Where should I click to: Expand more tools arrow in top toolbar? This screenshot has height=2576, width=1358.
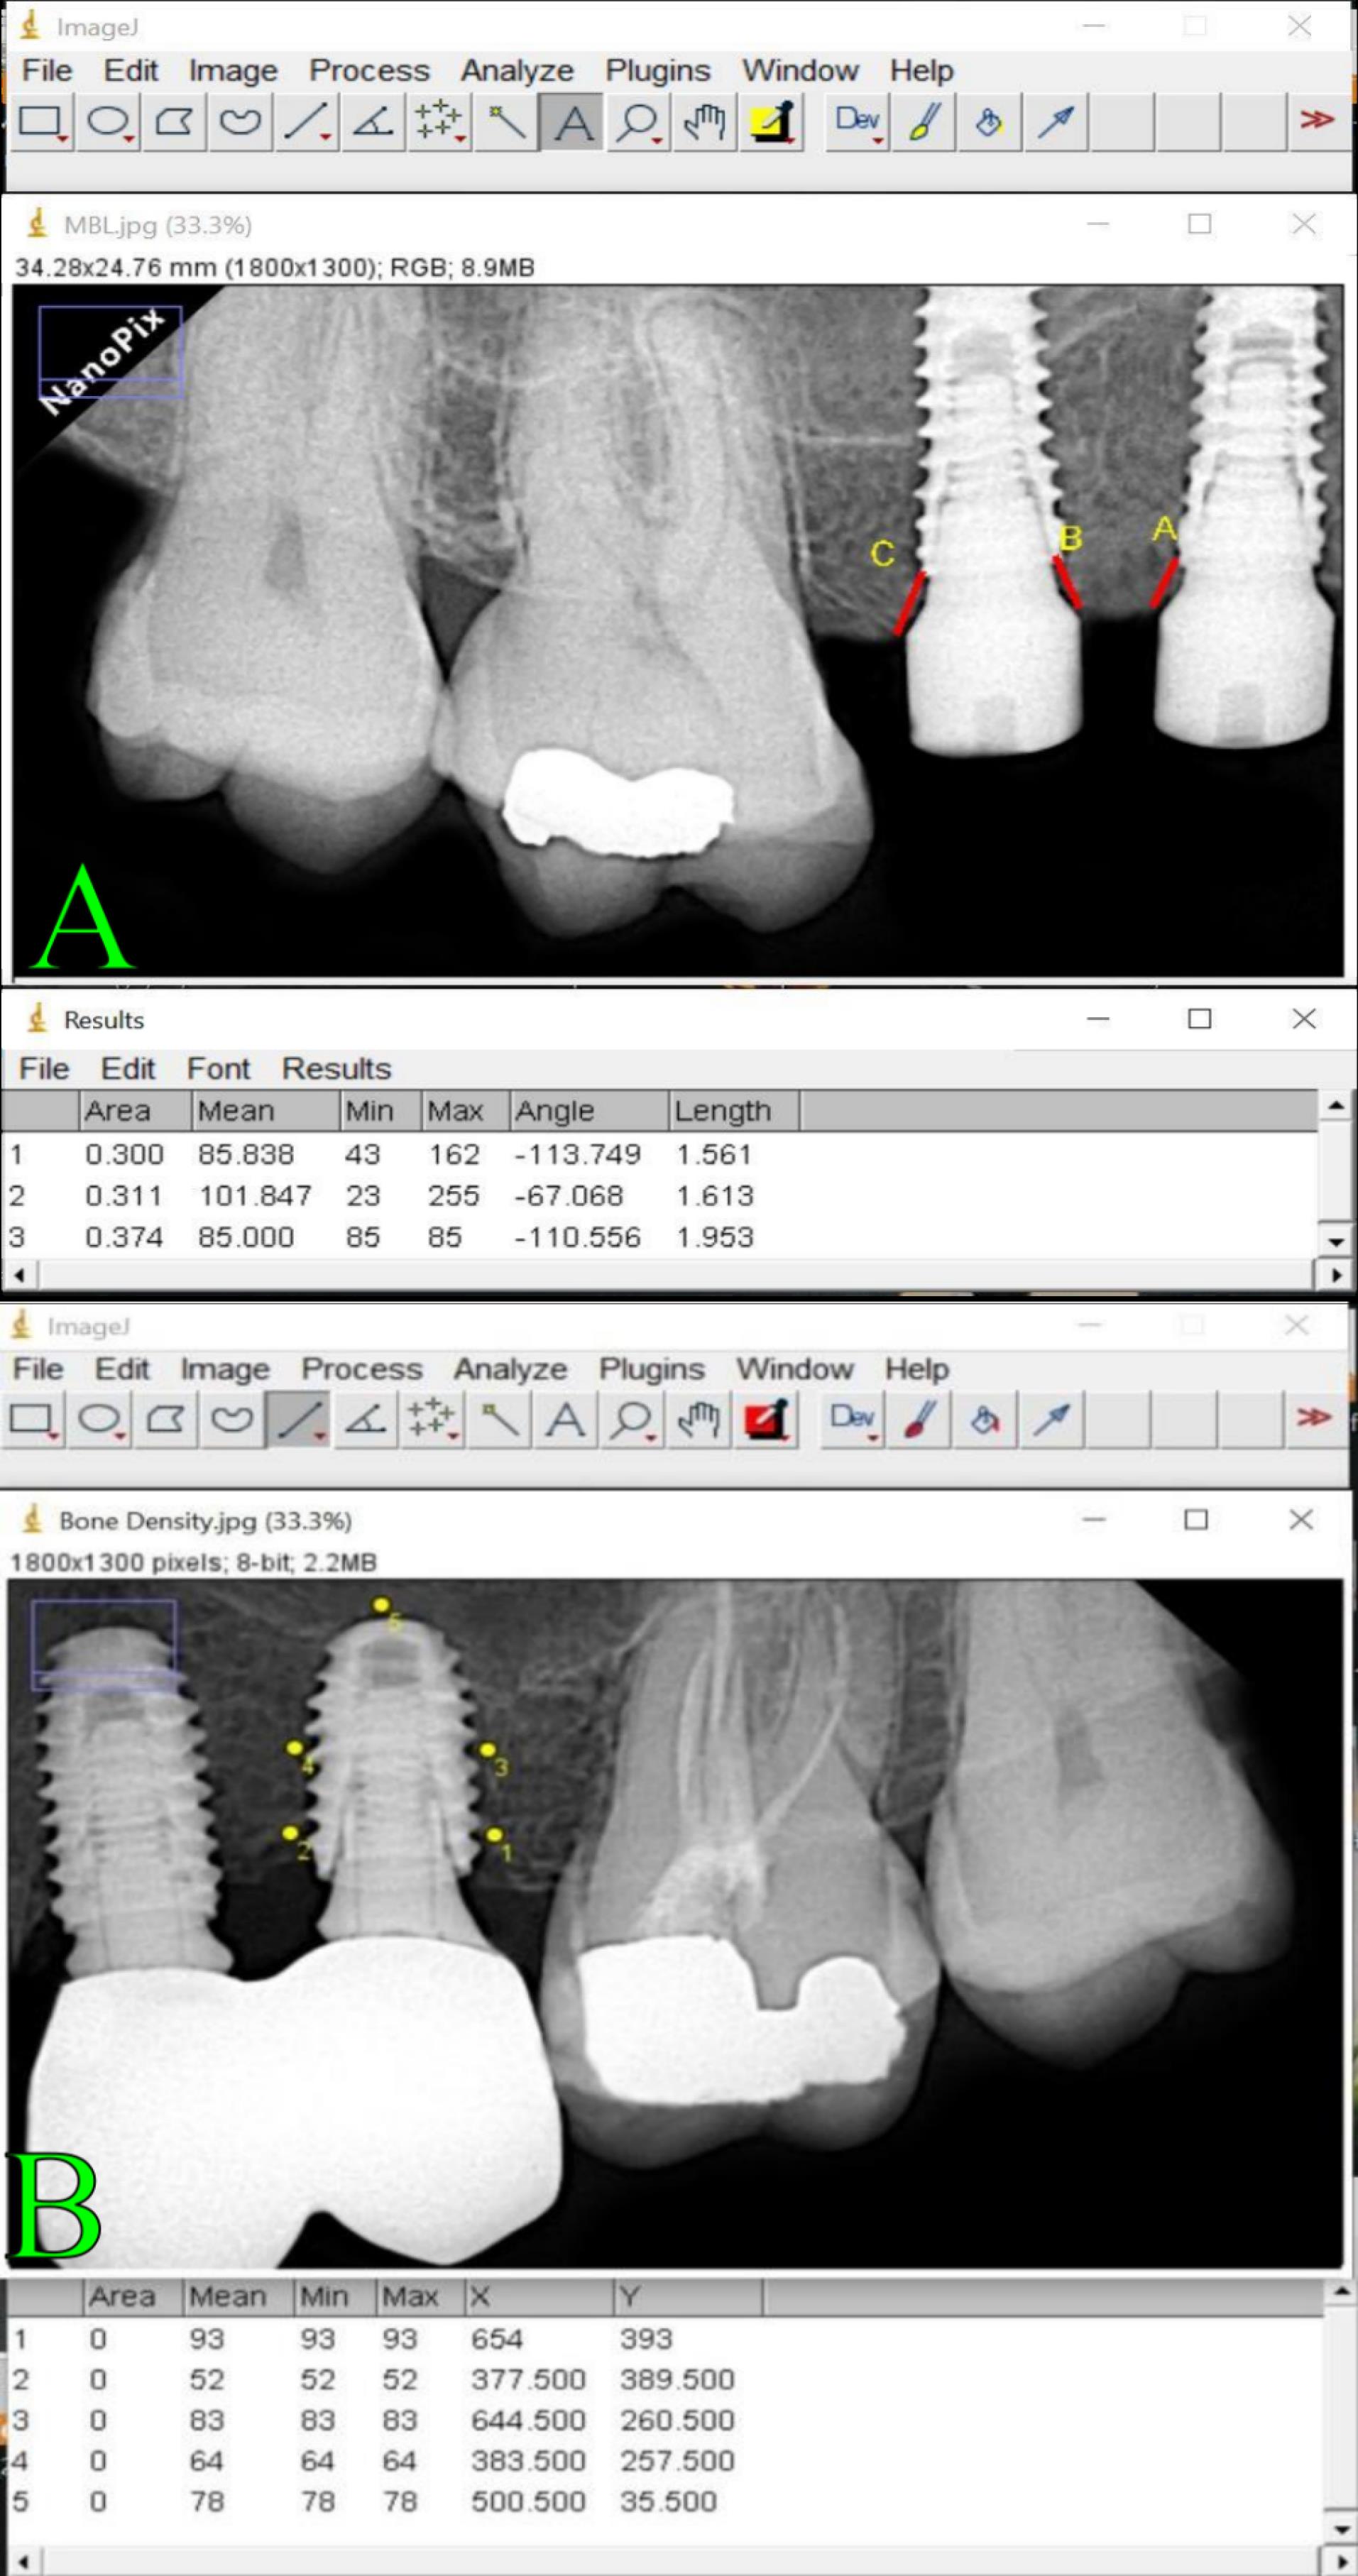tap(1317, 121)
